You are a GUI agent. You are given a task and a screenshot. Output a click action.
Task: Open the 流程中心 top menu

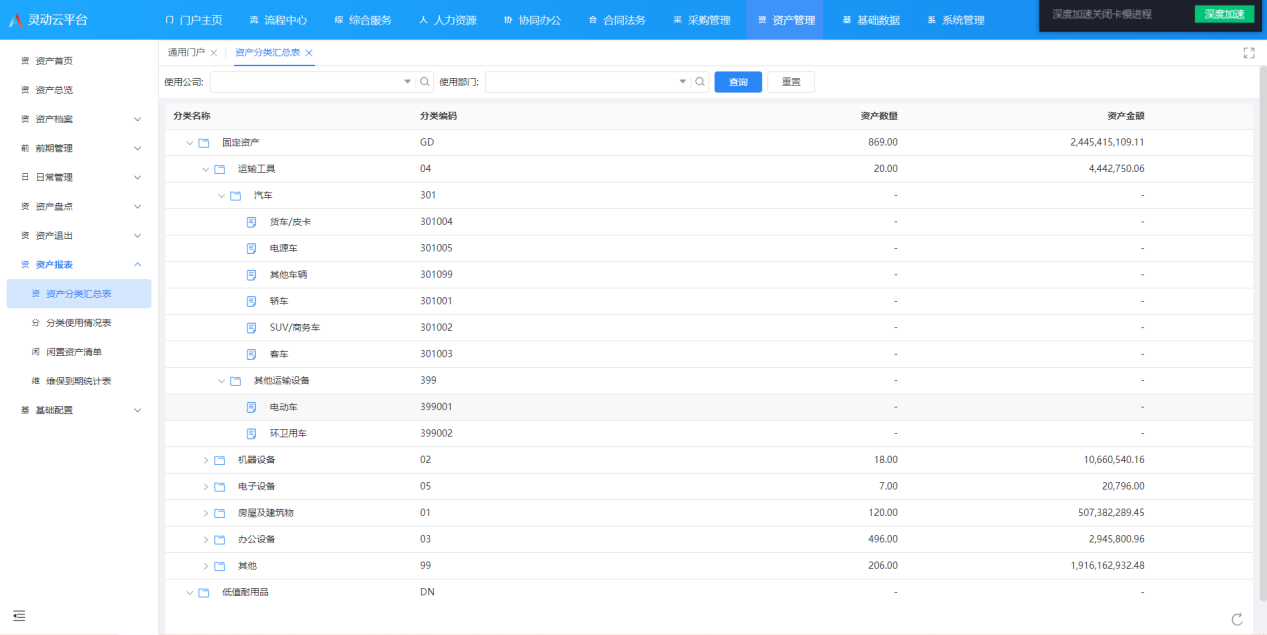(278, 20)
